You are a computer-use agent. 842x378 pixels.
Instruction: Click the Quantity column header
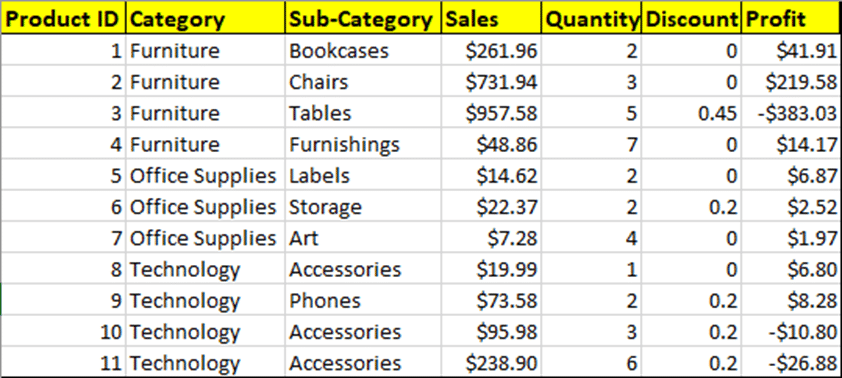pyautogui.click(x=591, y=19)
